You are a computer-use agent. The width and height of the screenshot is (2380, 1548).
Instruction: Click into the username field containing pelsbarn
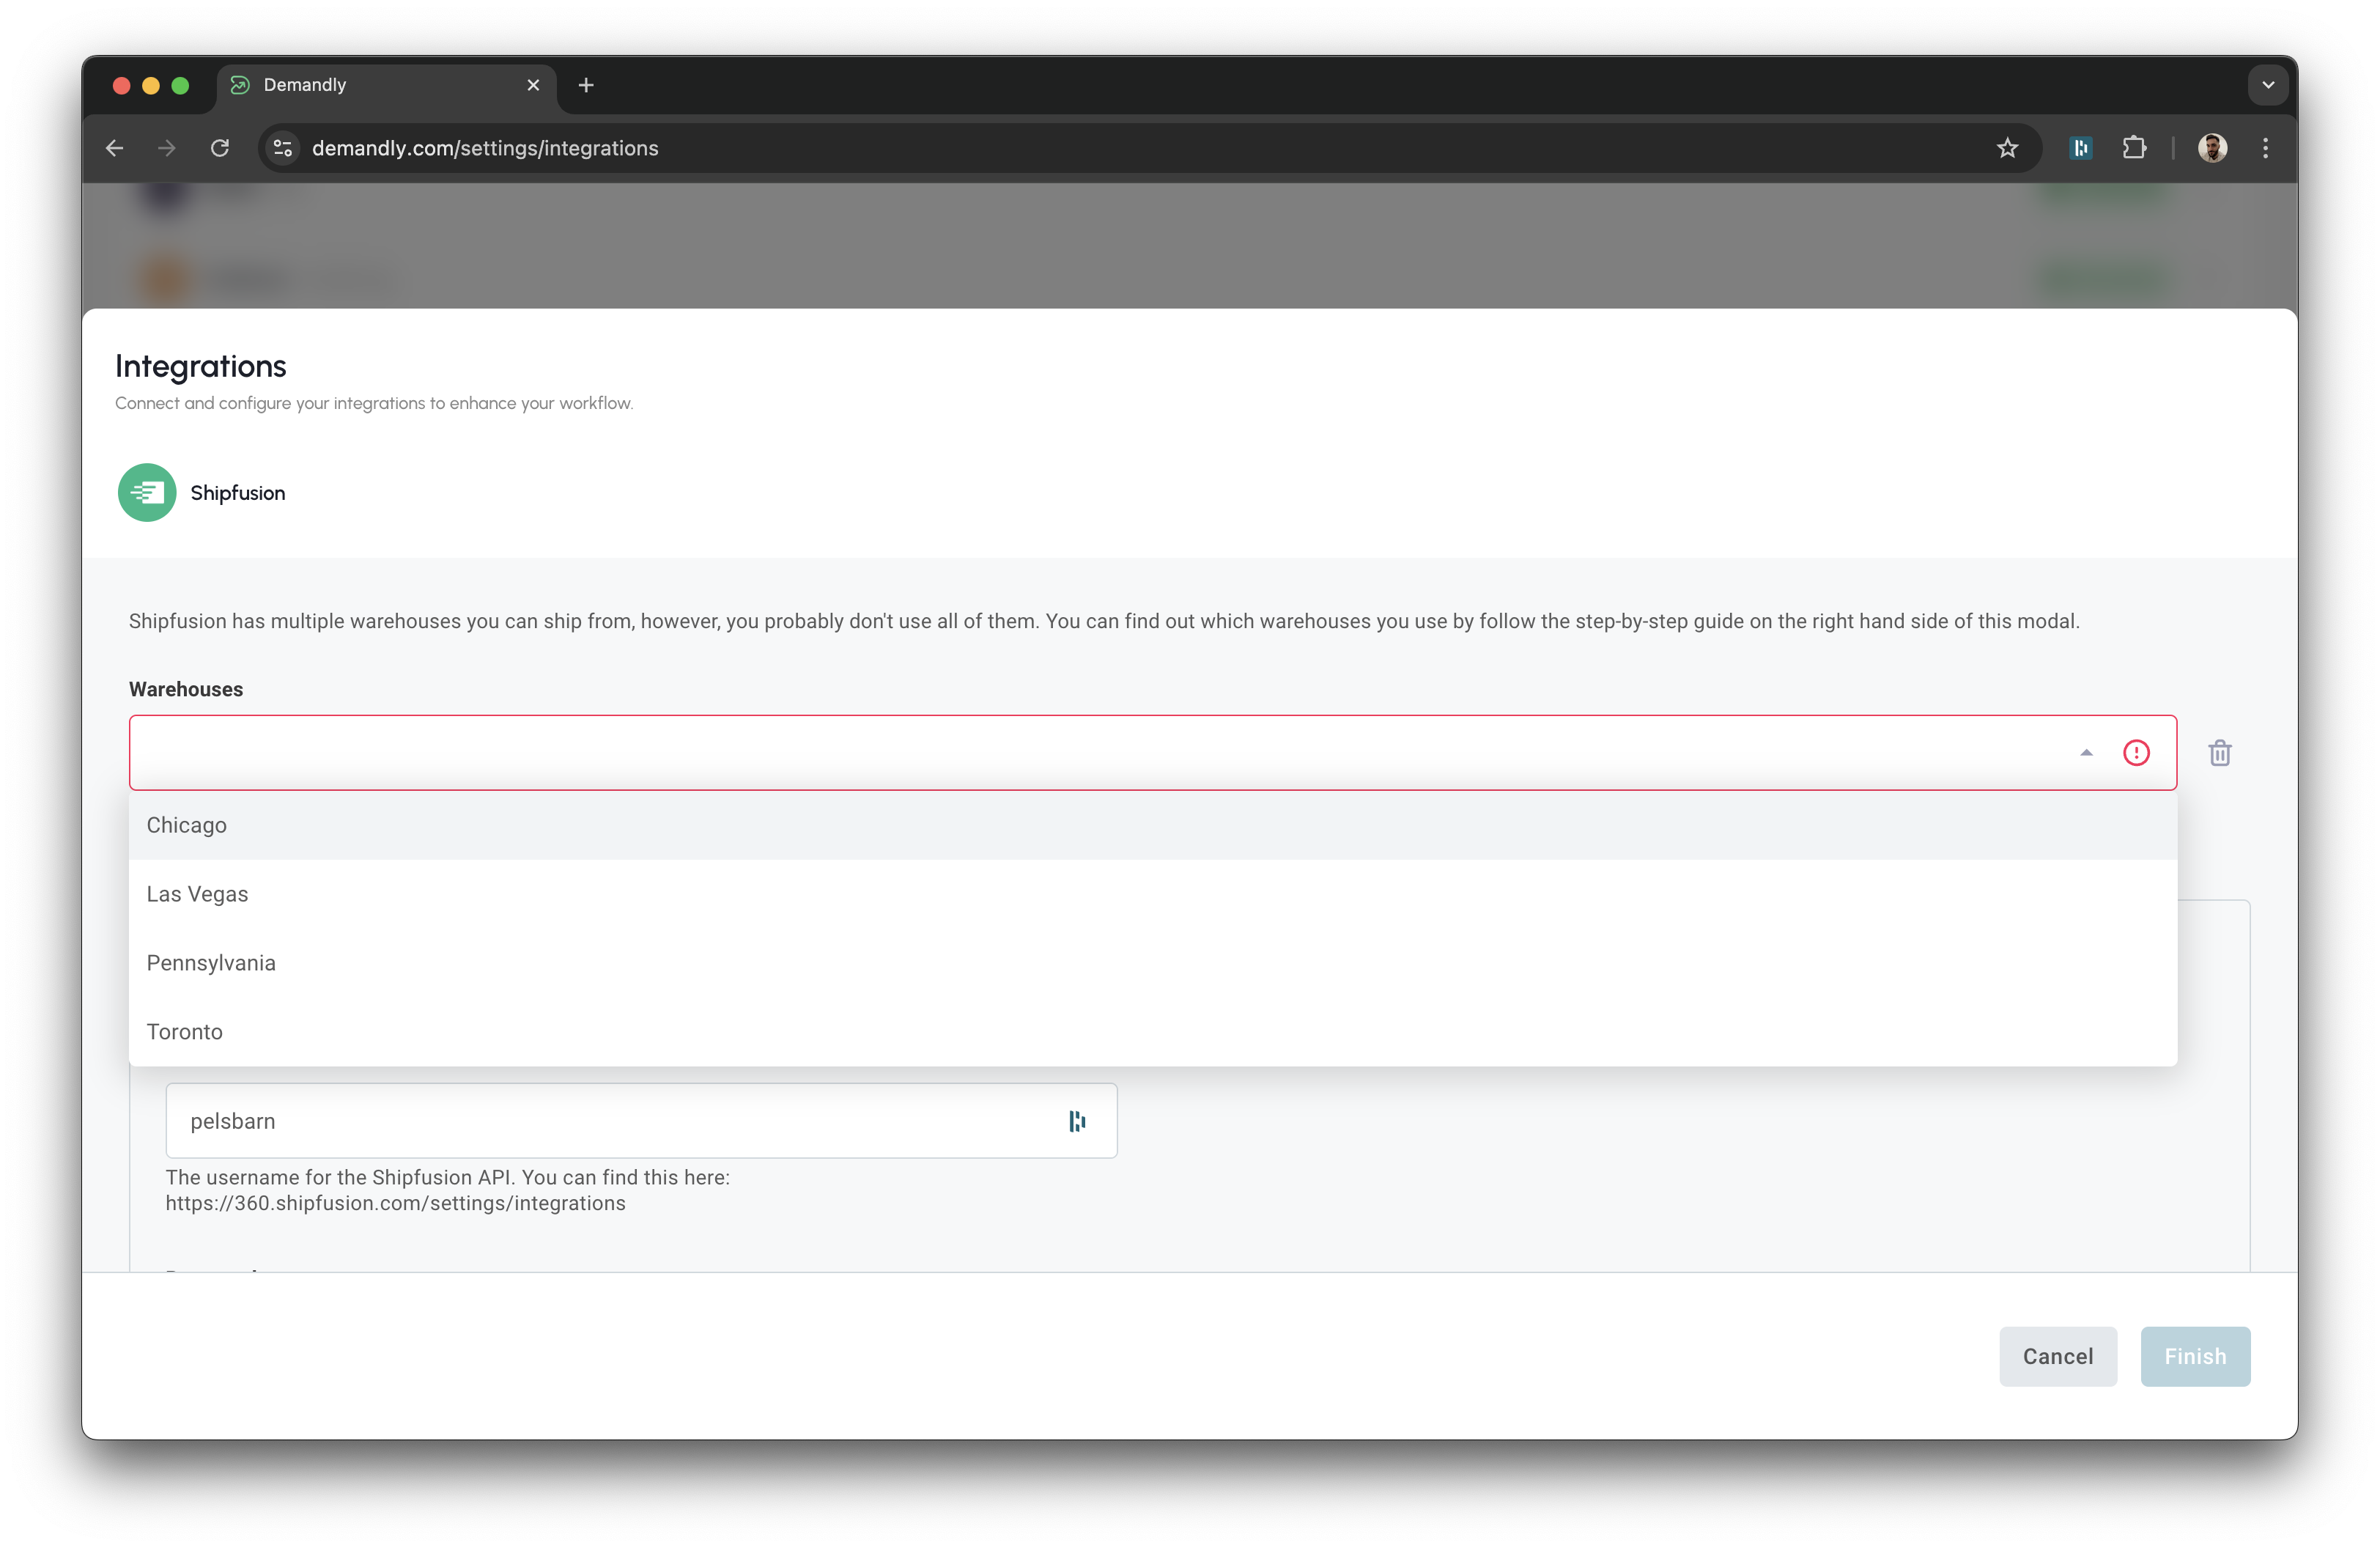600,1121
